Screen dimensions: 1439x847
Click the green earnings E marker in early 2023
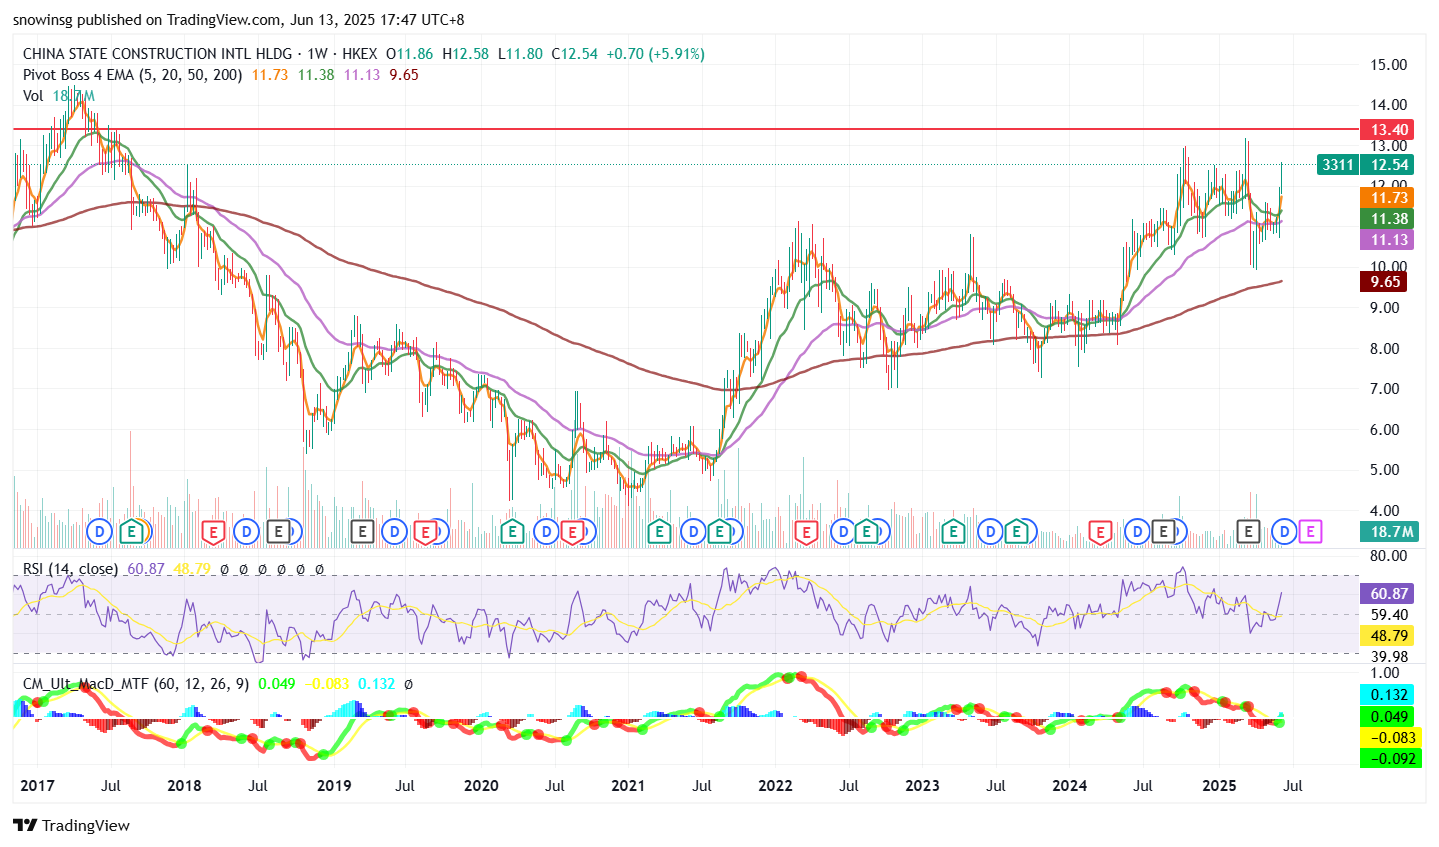click(x=953, y=531)
